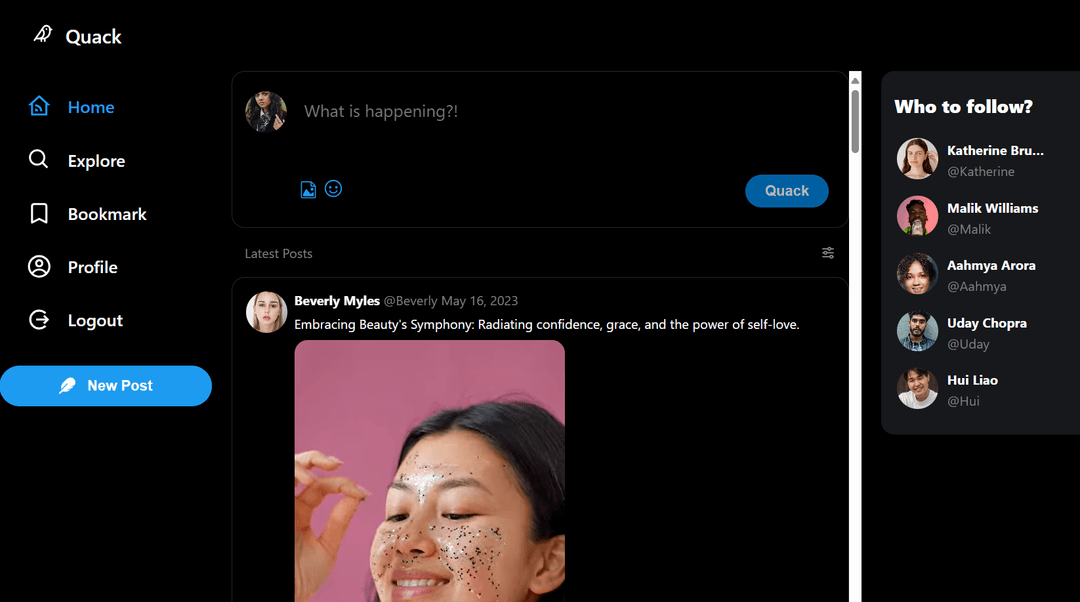The width and height of the screenshot is (1080, 602).
Task: Click the Explore magnifier icon
Action: coord(39,160)
